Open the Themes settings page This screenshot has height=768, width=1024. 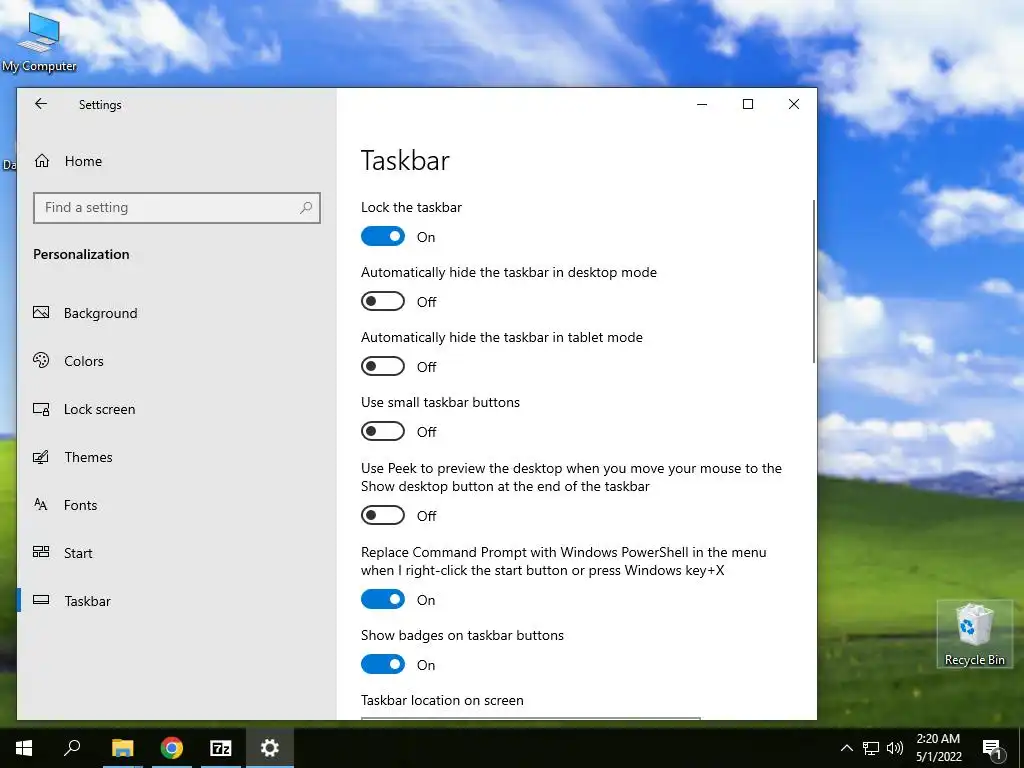176,457
